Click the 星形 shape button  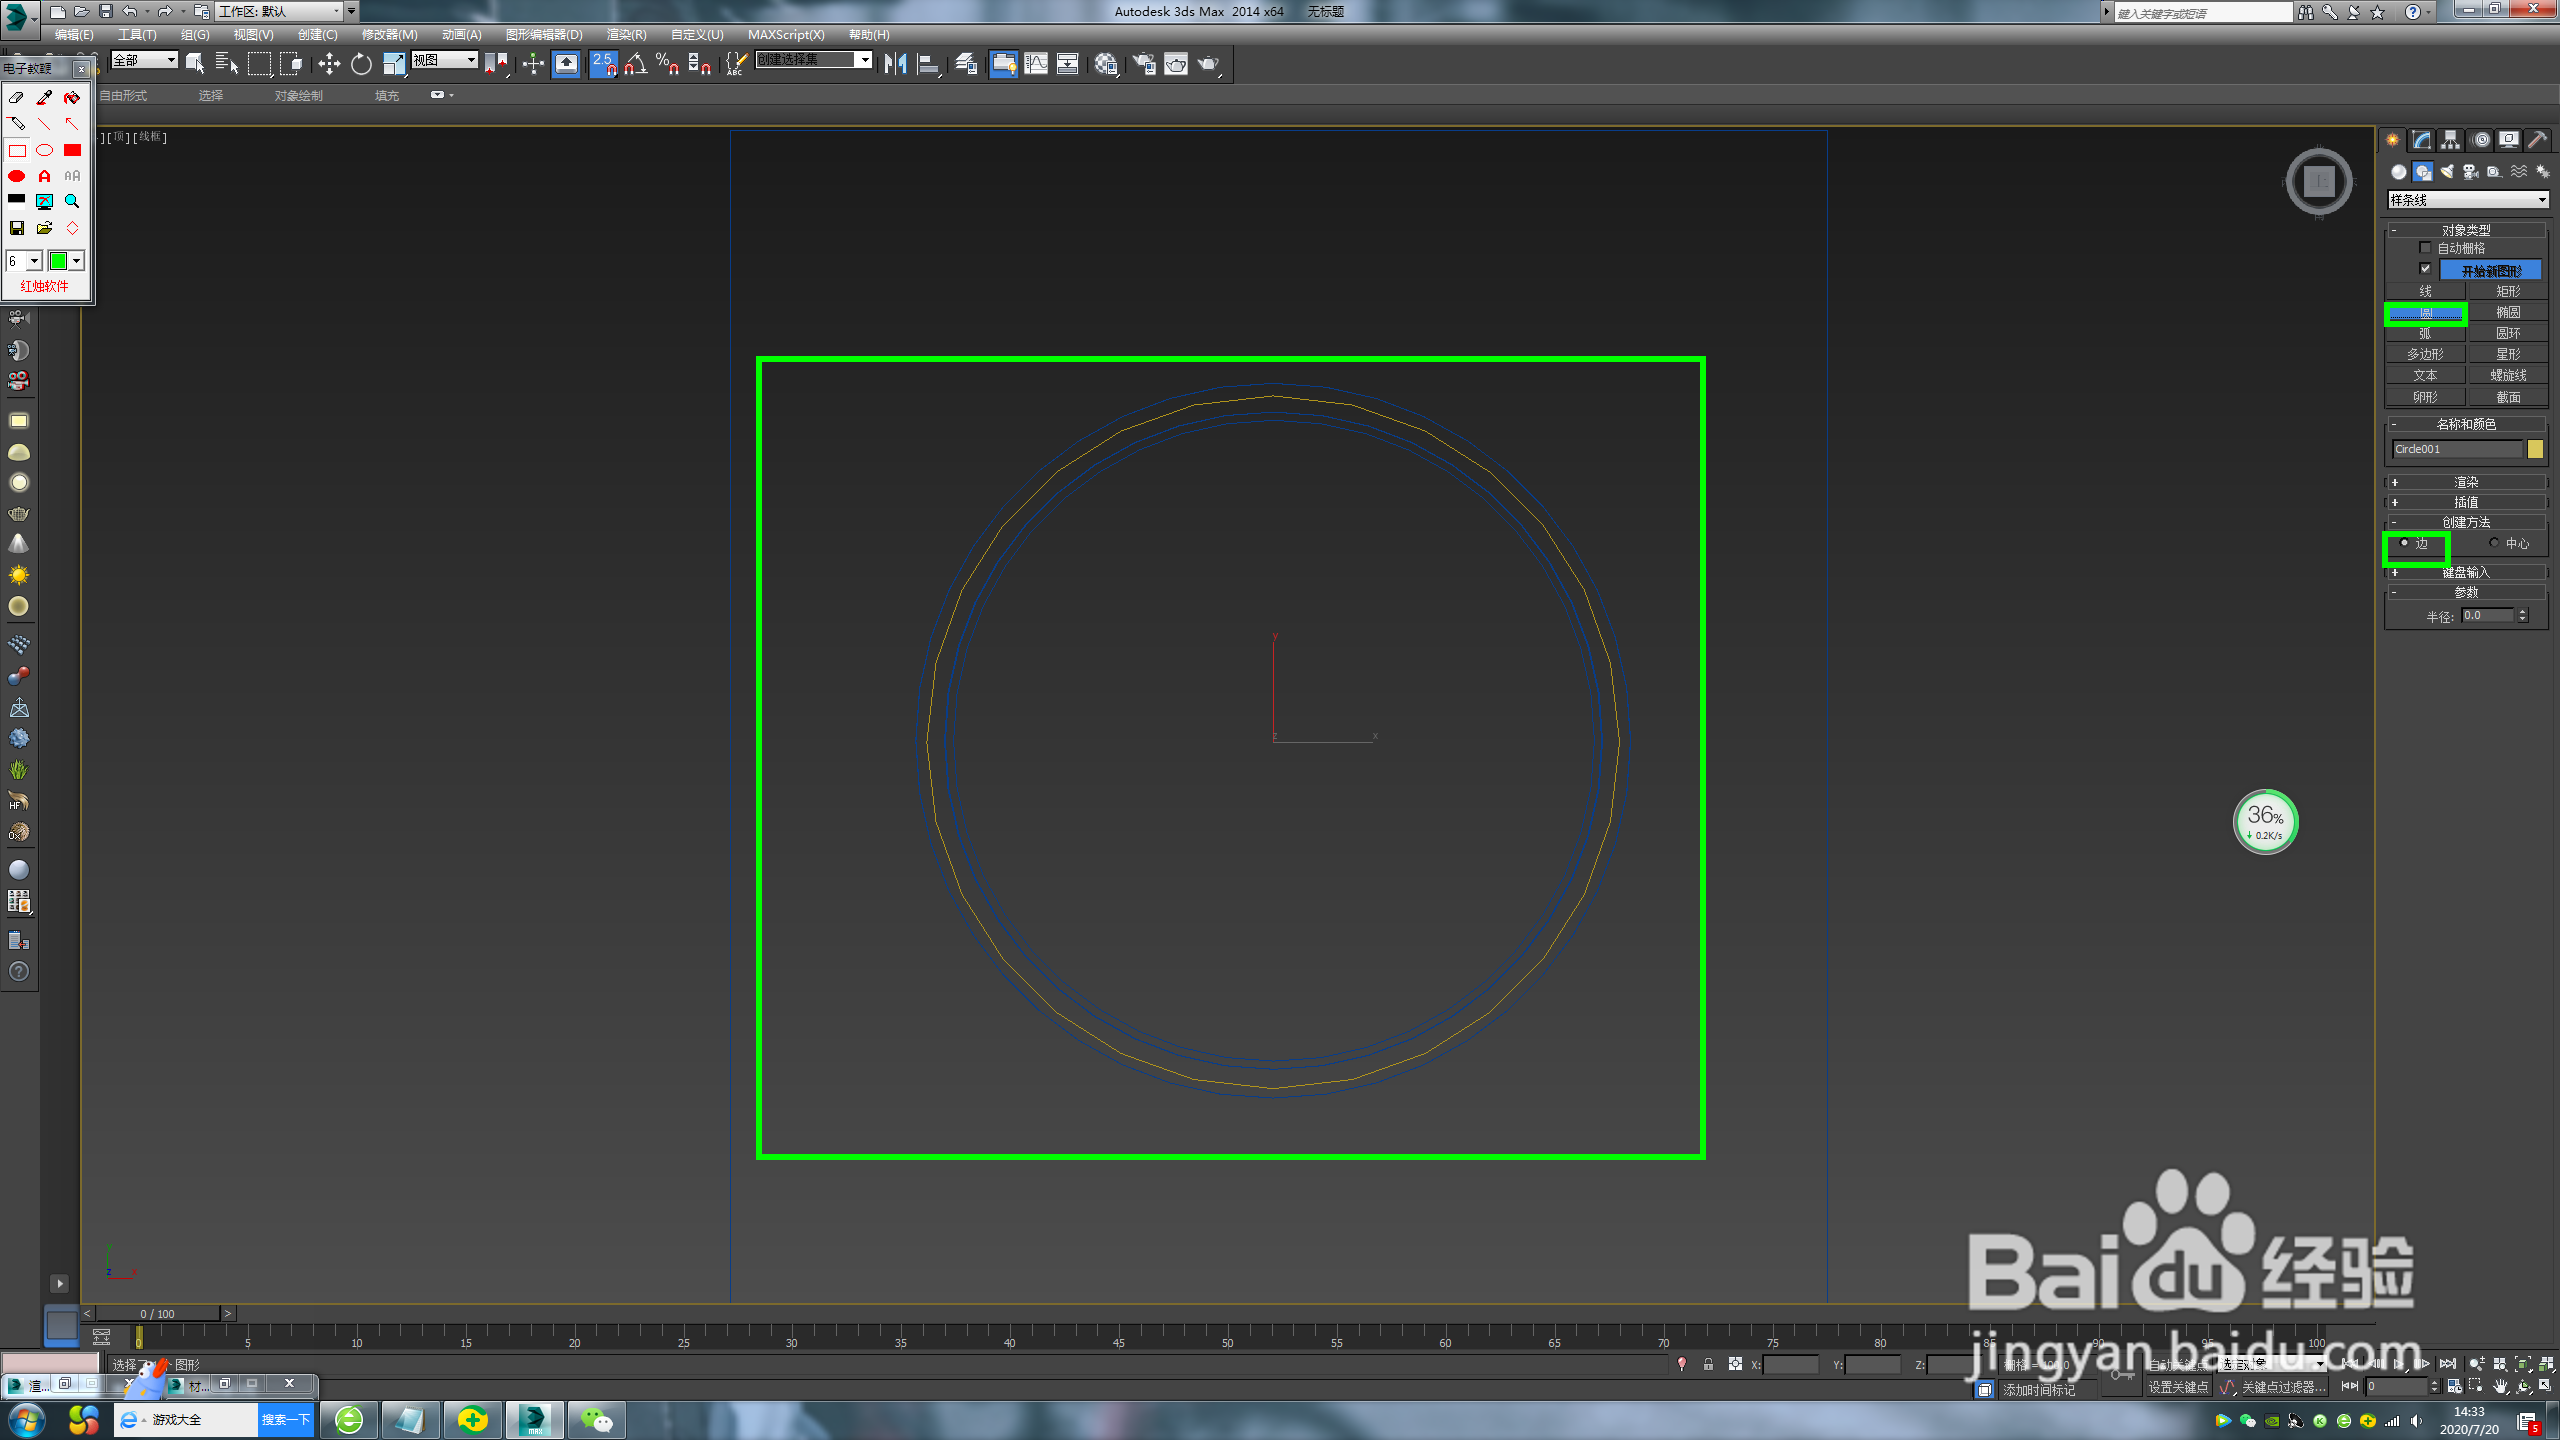pos(2508,354)
